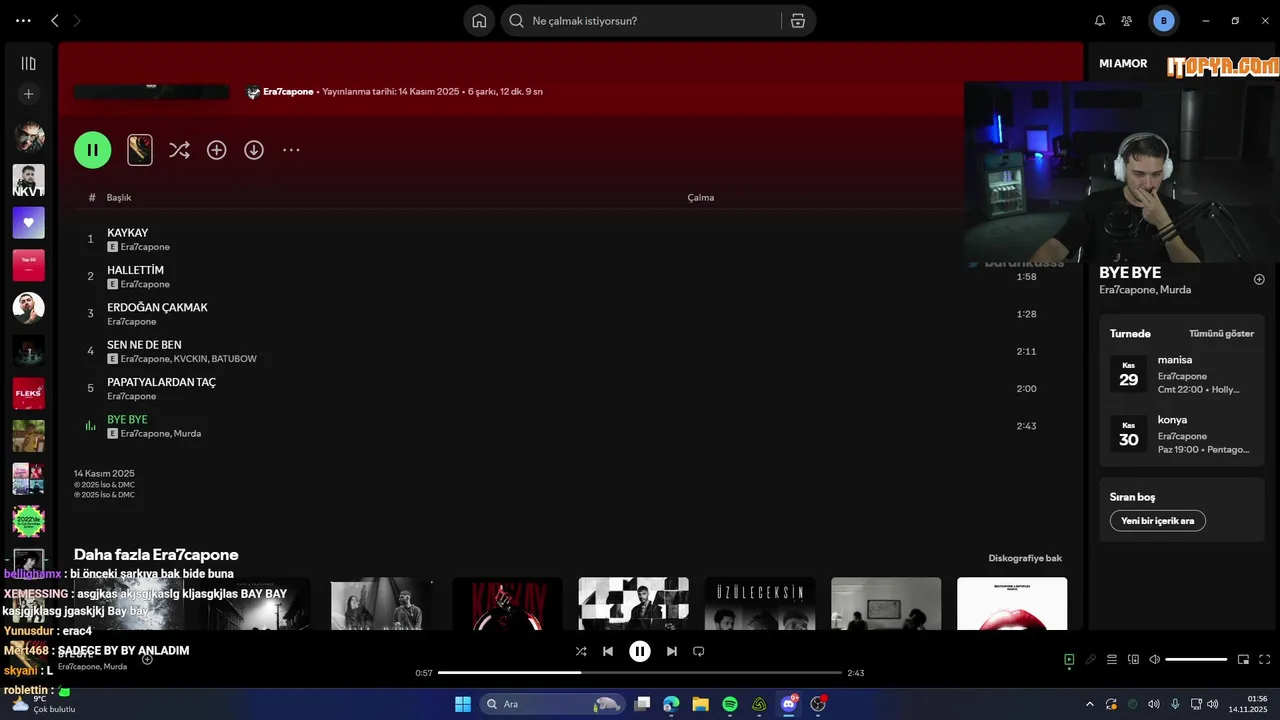Open the konya concert on Kas 30
1280x720 pixels.
(1182, 434)
